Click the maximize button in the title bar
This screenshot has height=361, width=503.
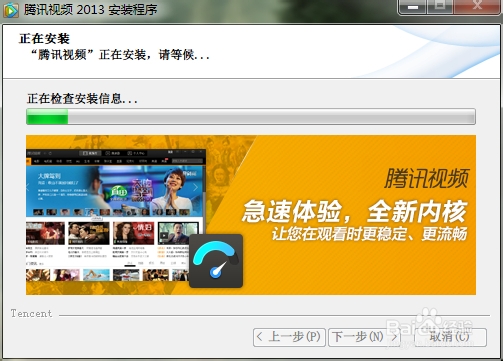pyautogui.click(x=440, y=6)
